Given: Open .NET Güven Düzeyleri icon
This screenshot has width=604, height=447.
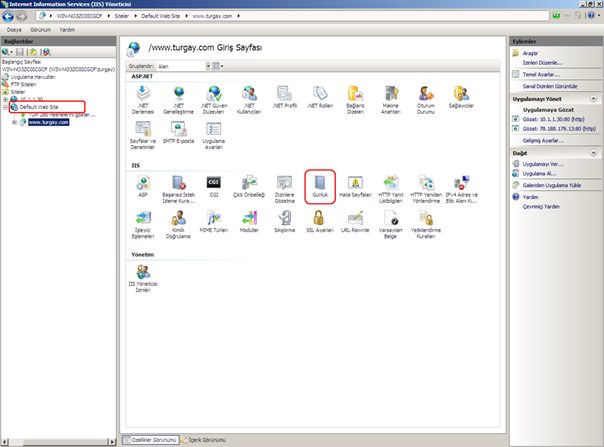Looking at the screenshot, I should tap(214, 99).
